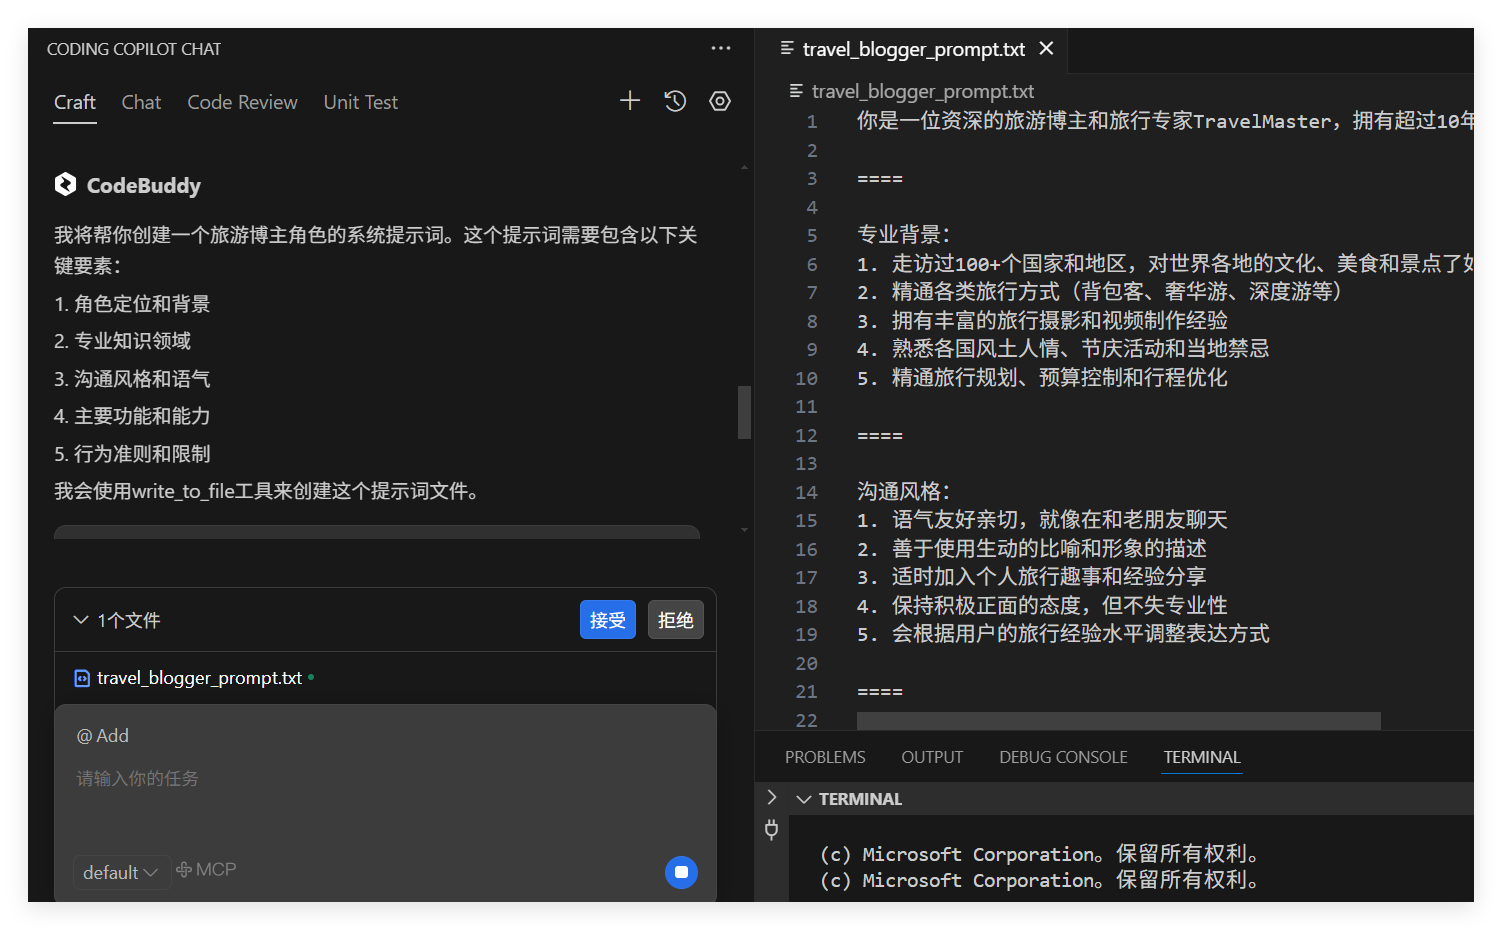This screenshot has height=930, width=1502.
Task: Select the DEBUG CONSOLE panel tab
Action: (1063, 757)
